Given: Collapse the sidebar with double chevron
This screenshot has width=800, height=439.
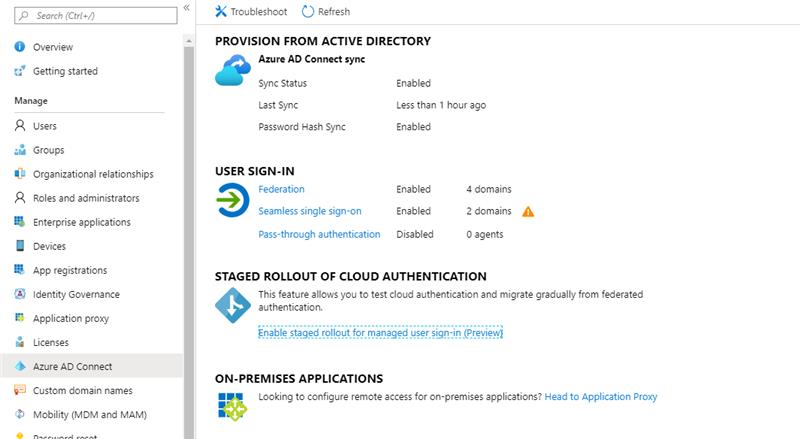Looking at the screenshot, I should [x=187, y=8].
